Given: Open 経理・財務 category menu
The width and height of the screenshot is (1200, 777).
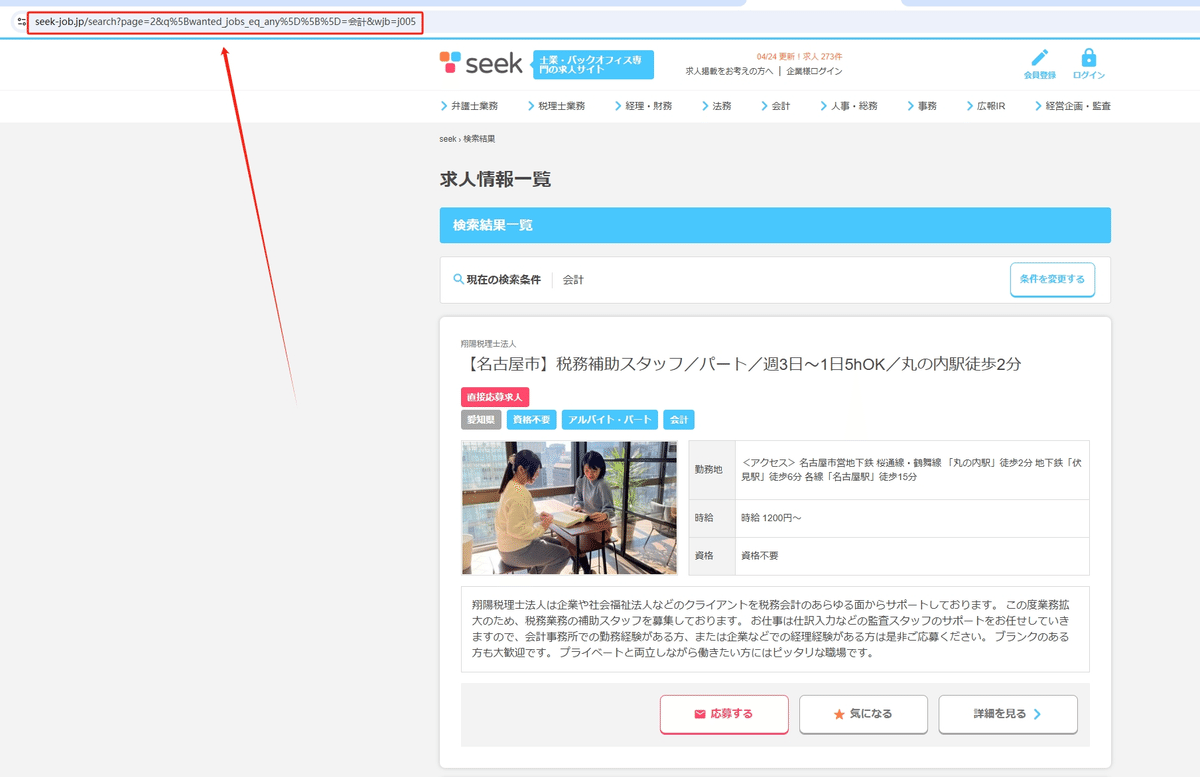Looking at the screenshot, I should point(643,106).
